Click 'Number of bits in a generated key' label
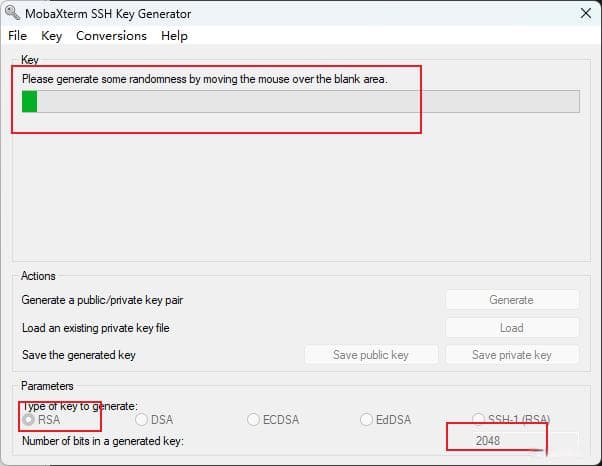602x466 pixels. [x=103, y=441]
